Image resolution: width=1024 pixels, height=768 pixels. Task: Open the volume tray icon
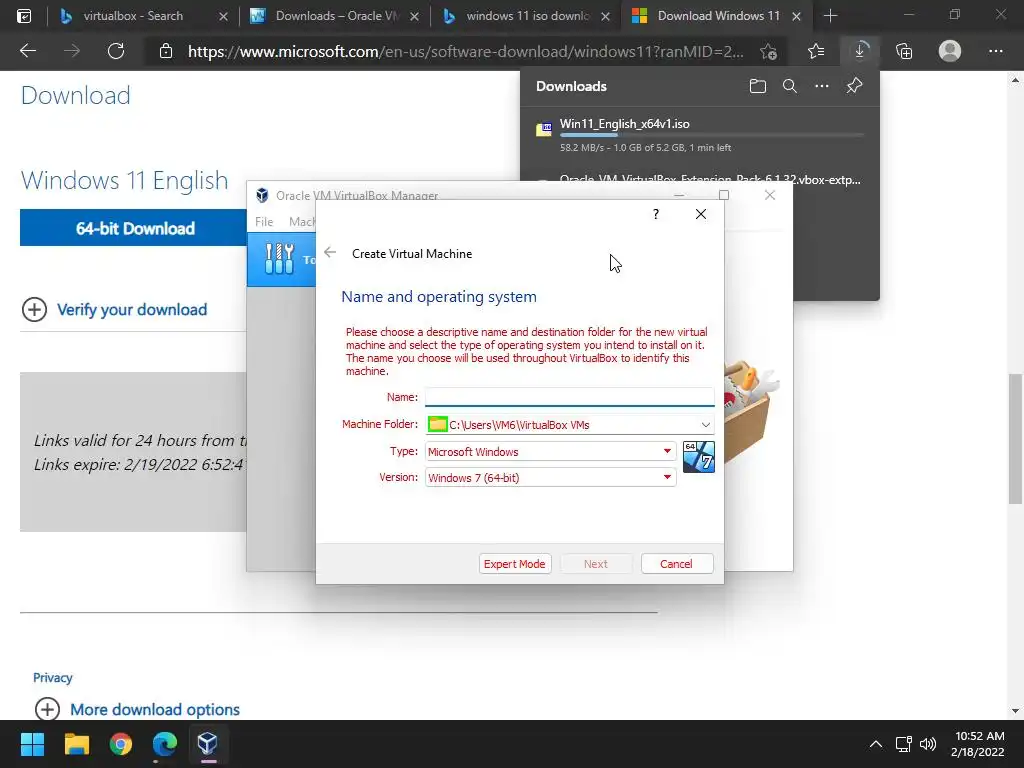coord(927,744)
